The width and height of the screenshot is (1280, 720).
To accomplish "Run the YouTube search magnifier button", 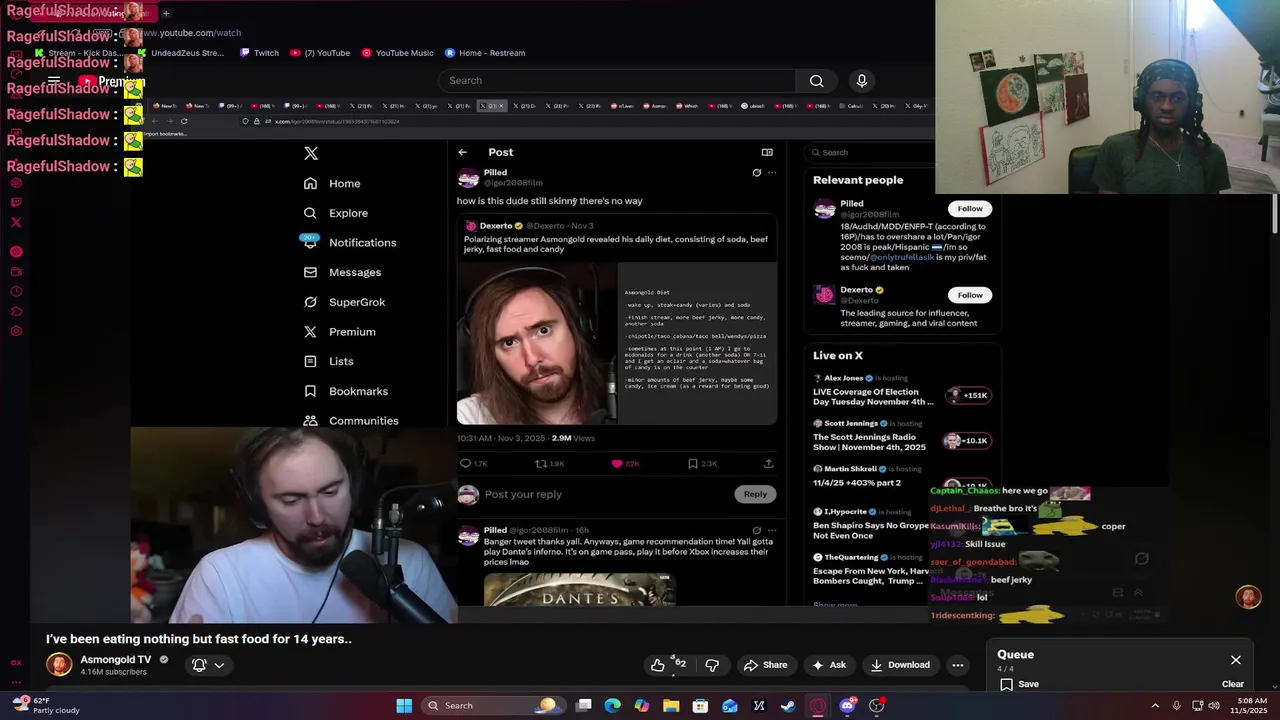I will pos(816,80).
